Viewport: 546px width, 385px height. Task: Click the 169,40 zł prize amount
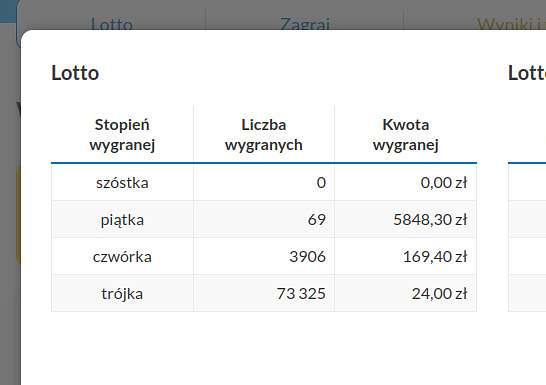click(x=435, y=257)
